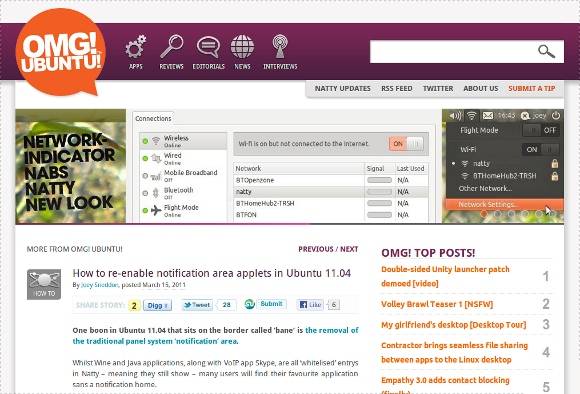580x394 pixels.
Task: Select the BTHomeHub2-TRSH table row
Action: tap(331, 203)
